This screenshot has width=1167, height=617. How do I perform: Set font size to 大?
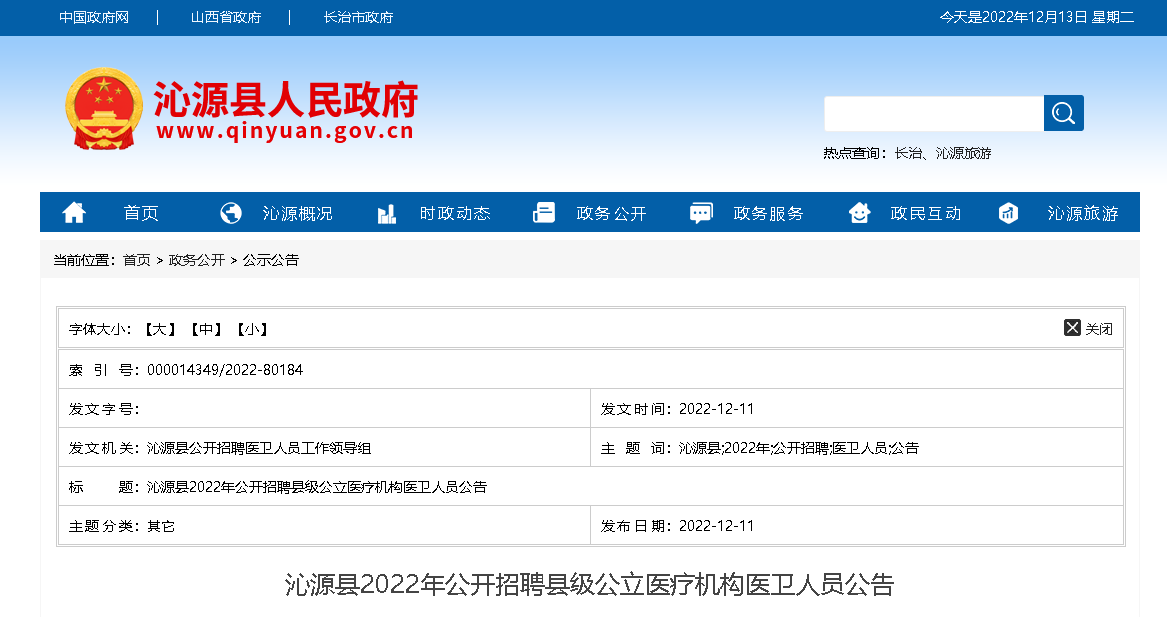[160, 329]
